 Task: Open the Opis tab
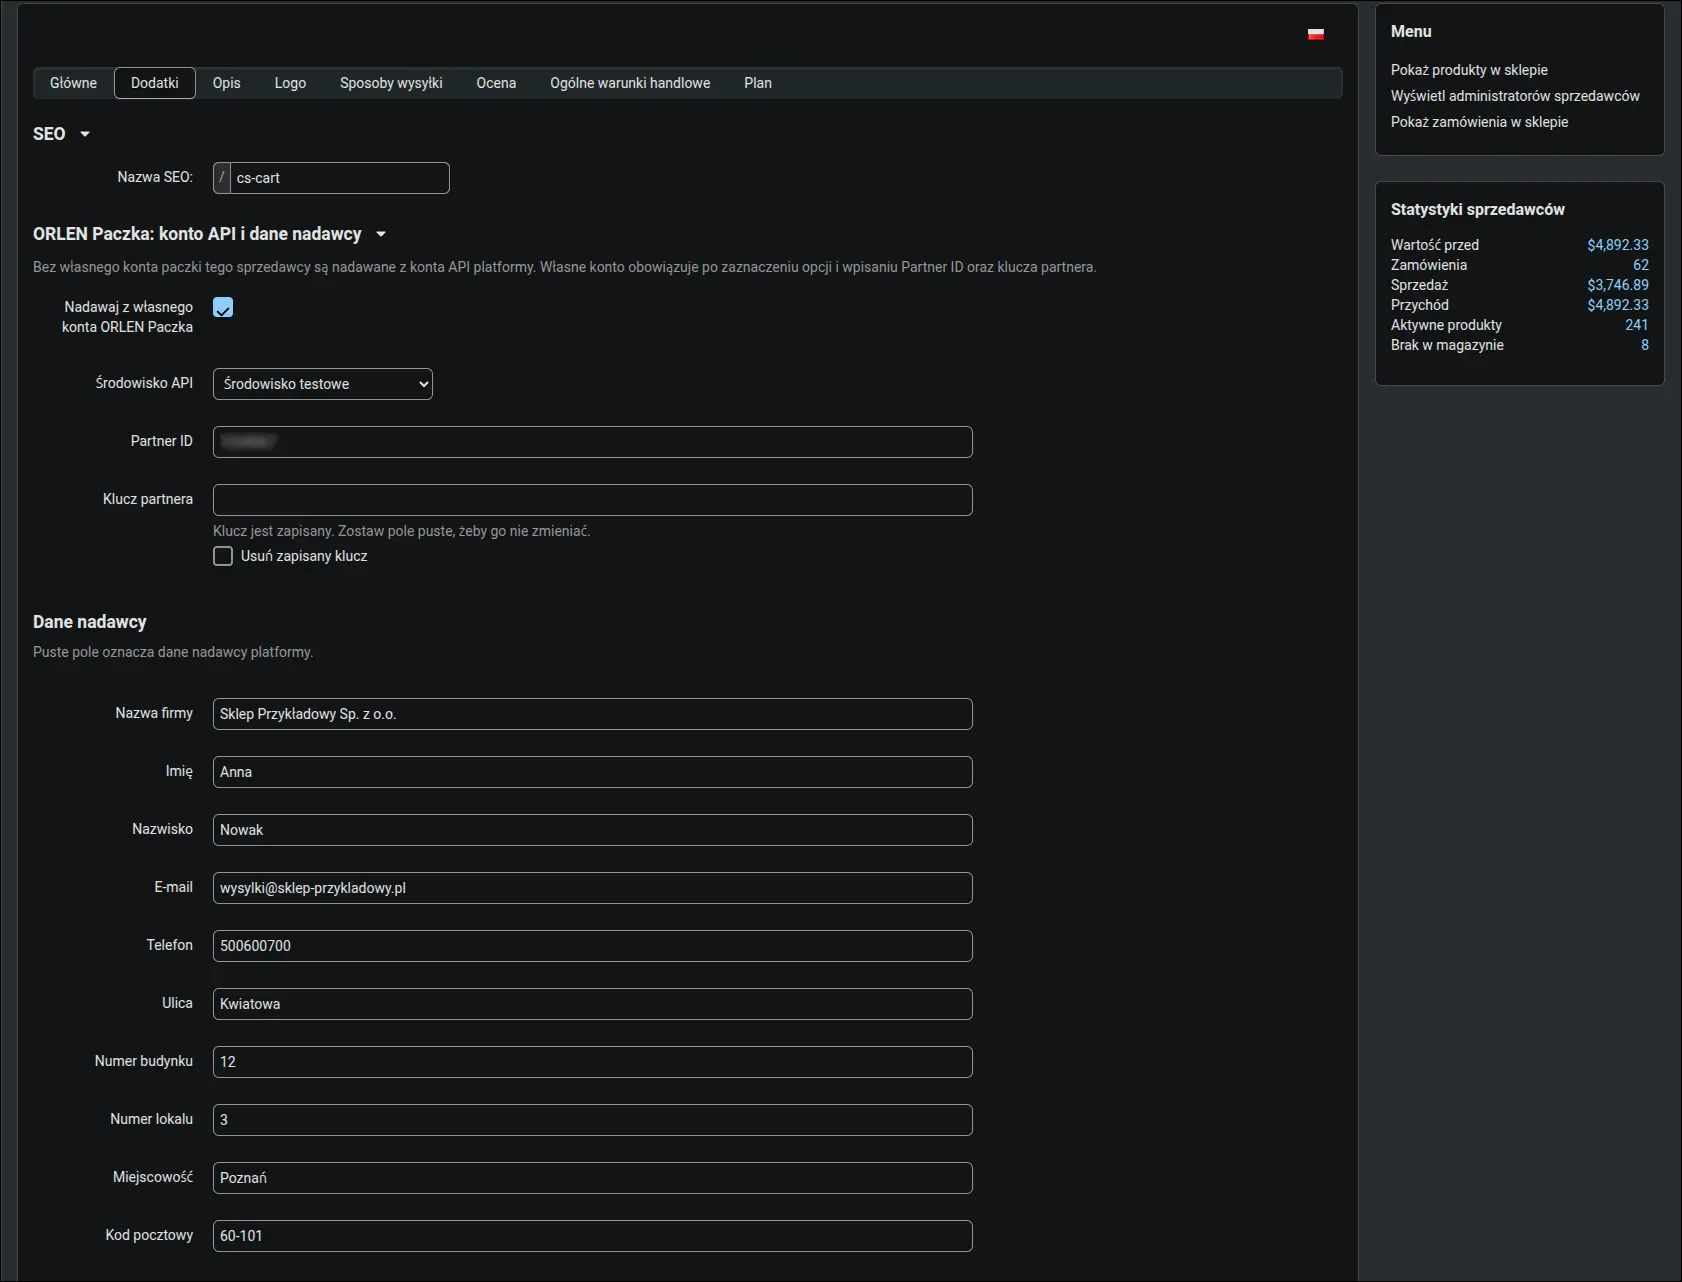coord(227,83)
